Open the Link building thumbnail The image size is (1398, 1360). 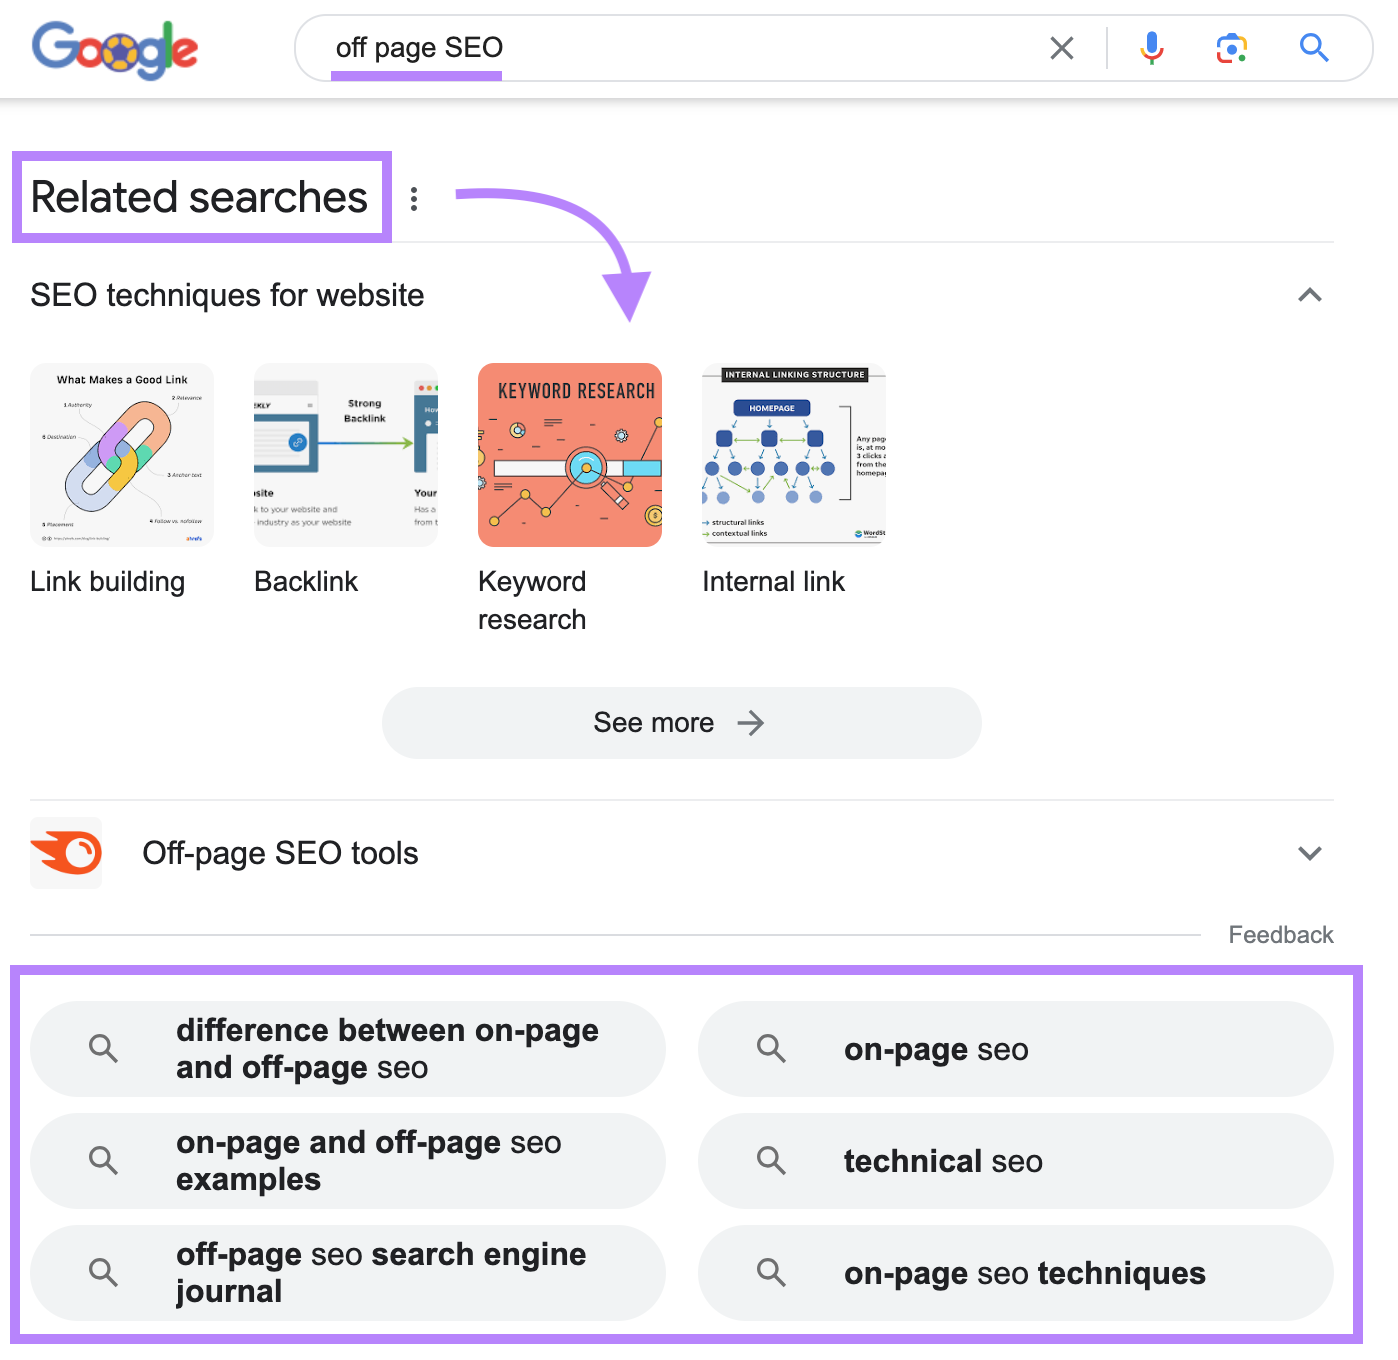coord(122,455)
